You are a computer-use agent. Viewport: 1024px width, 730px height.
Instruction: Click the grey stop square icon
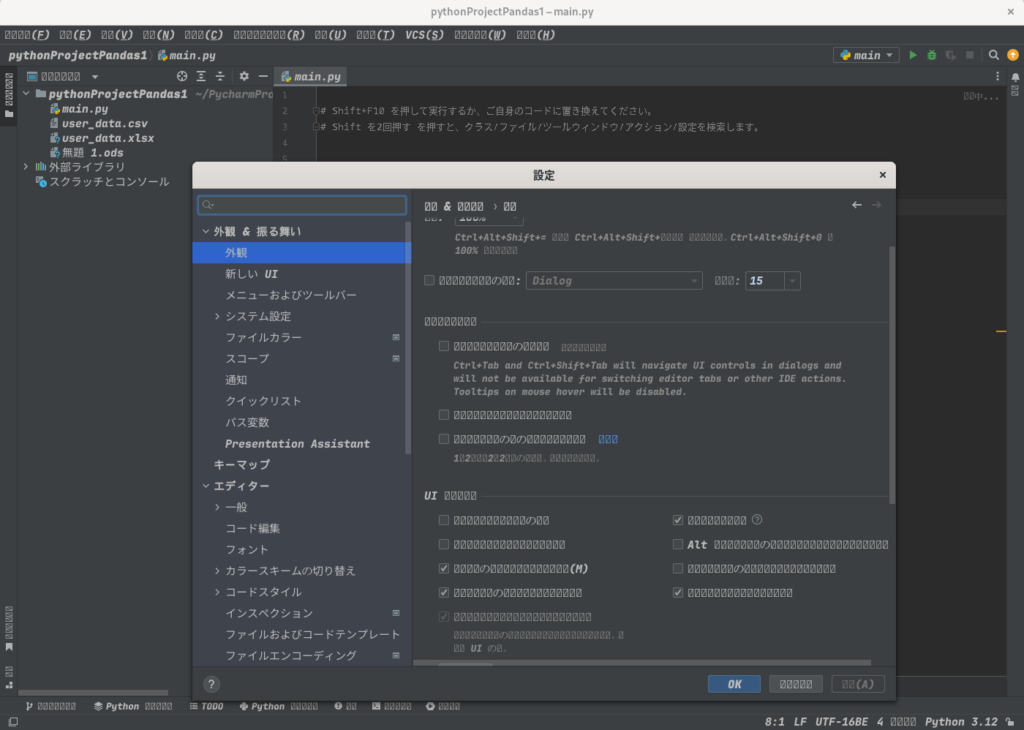[x=970, y=56]
